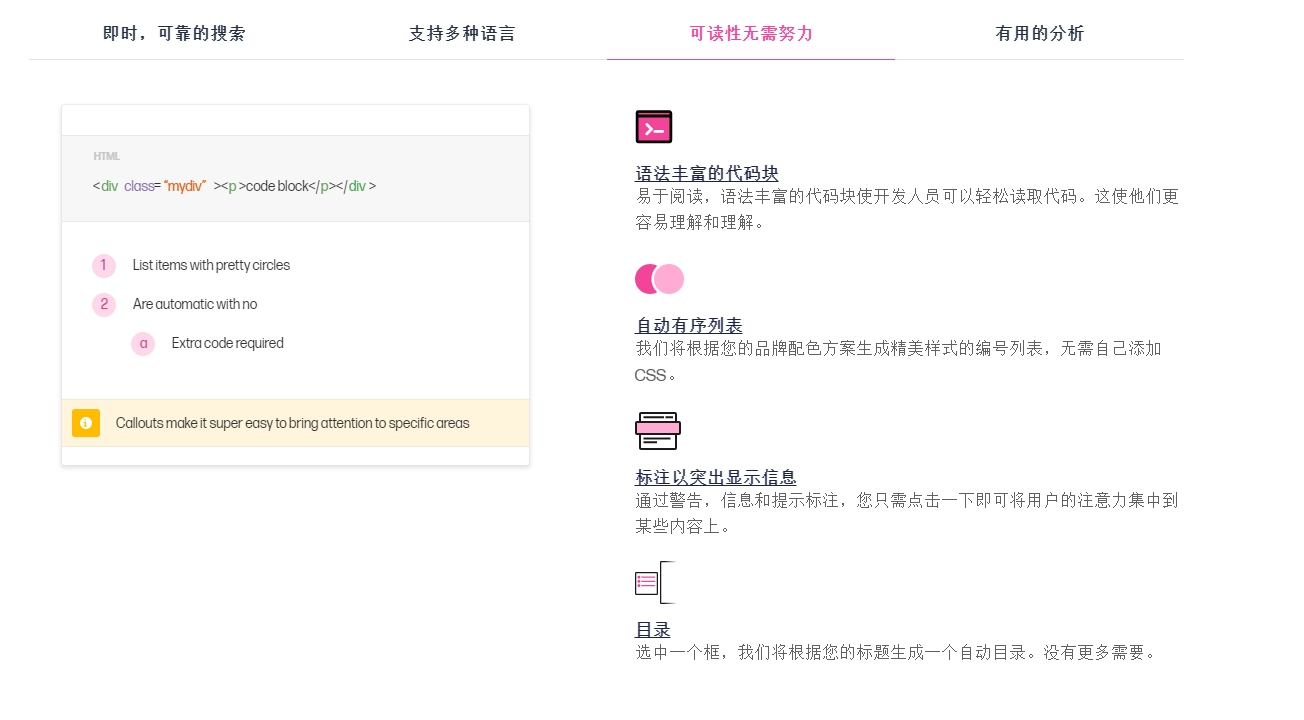
Task: Click the 'Extra code required' sub-item
Action: pos(228,344)
